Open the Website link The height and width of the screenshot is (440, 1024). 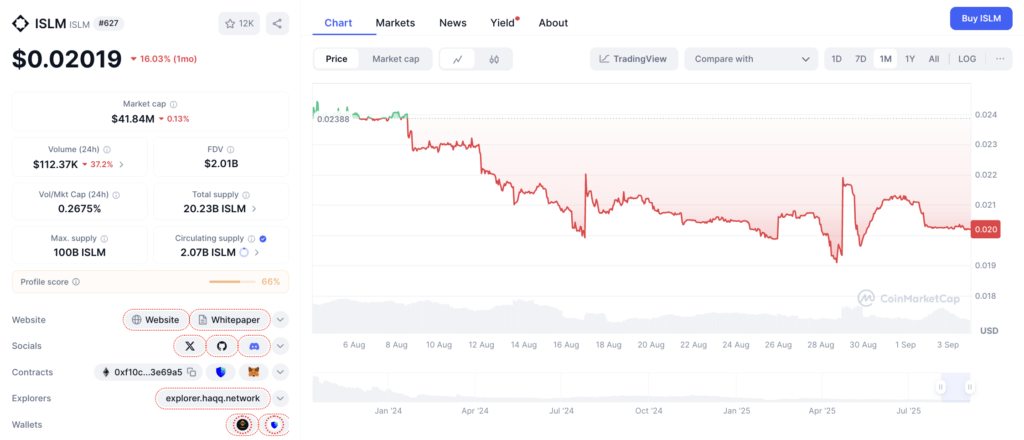155,320
